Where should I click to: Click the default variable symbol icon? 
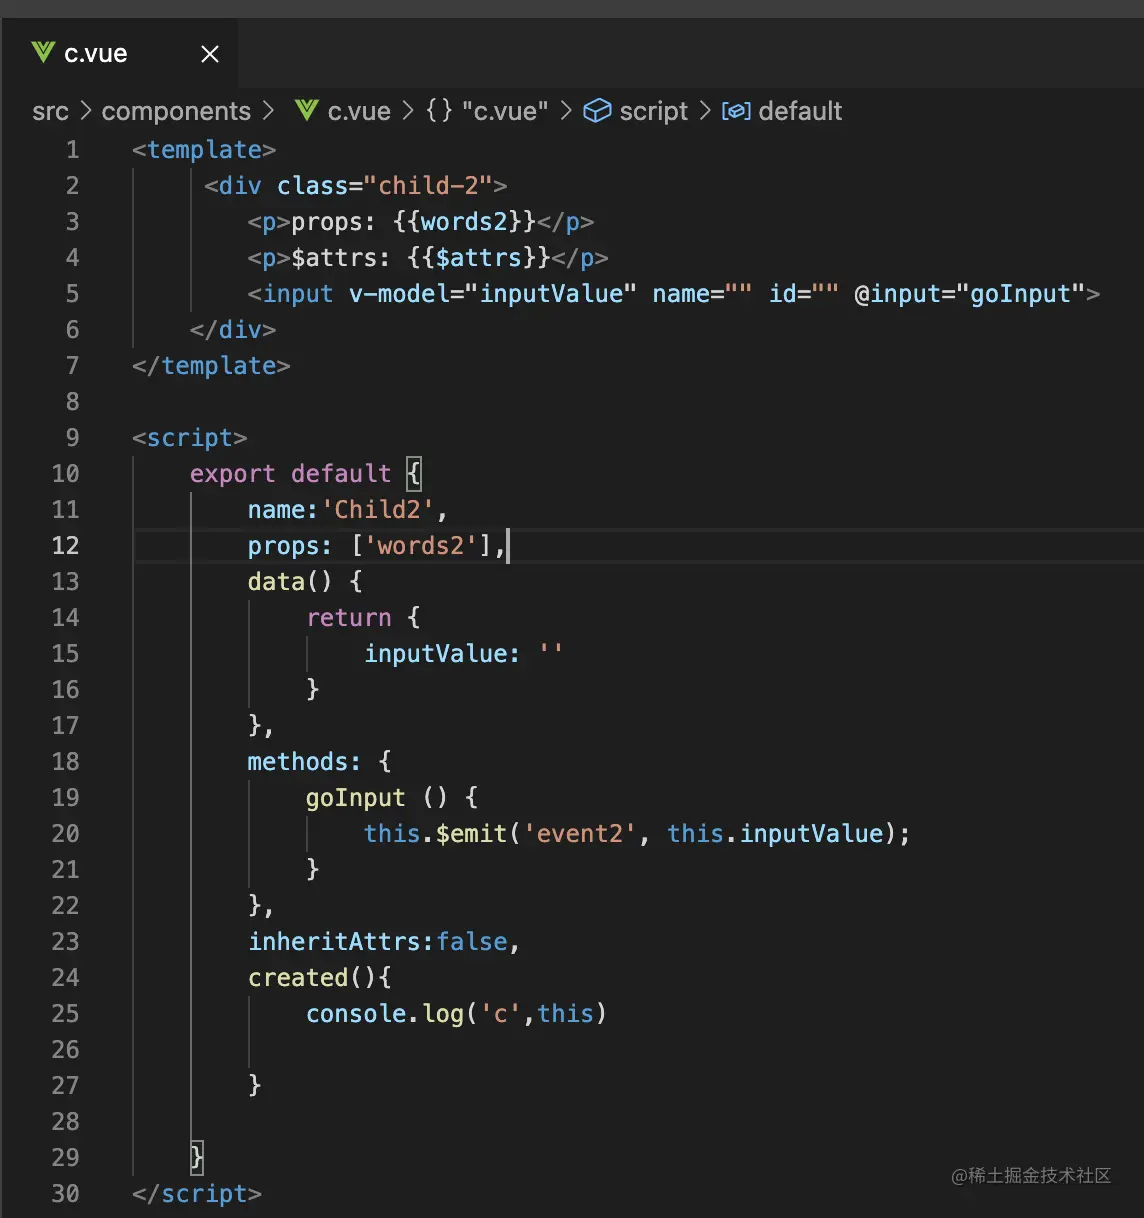[x=736, y=111]
